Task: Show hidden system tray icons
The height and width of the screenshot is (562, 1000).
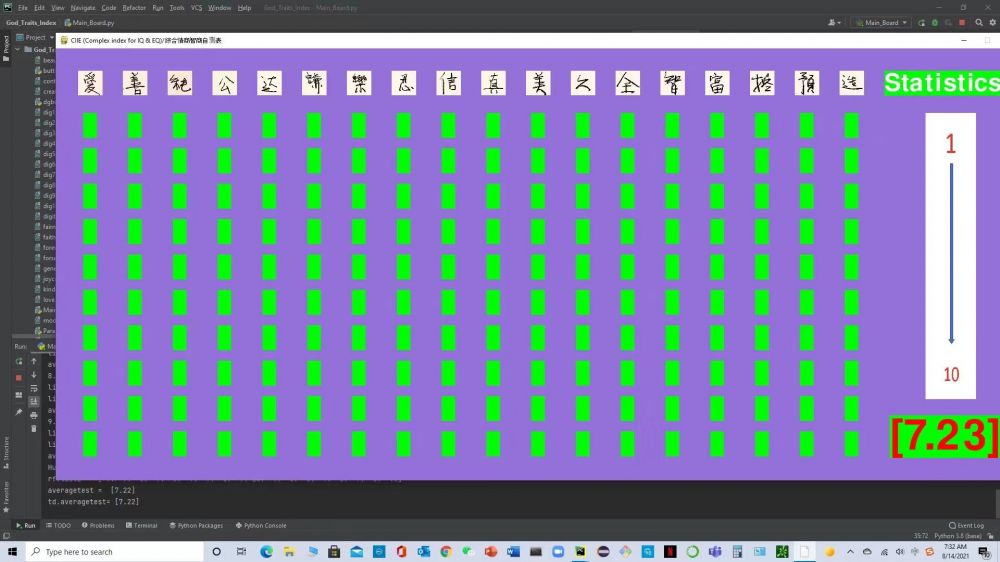Action: (x=849, y=551)
